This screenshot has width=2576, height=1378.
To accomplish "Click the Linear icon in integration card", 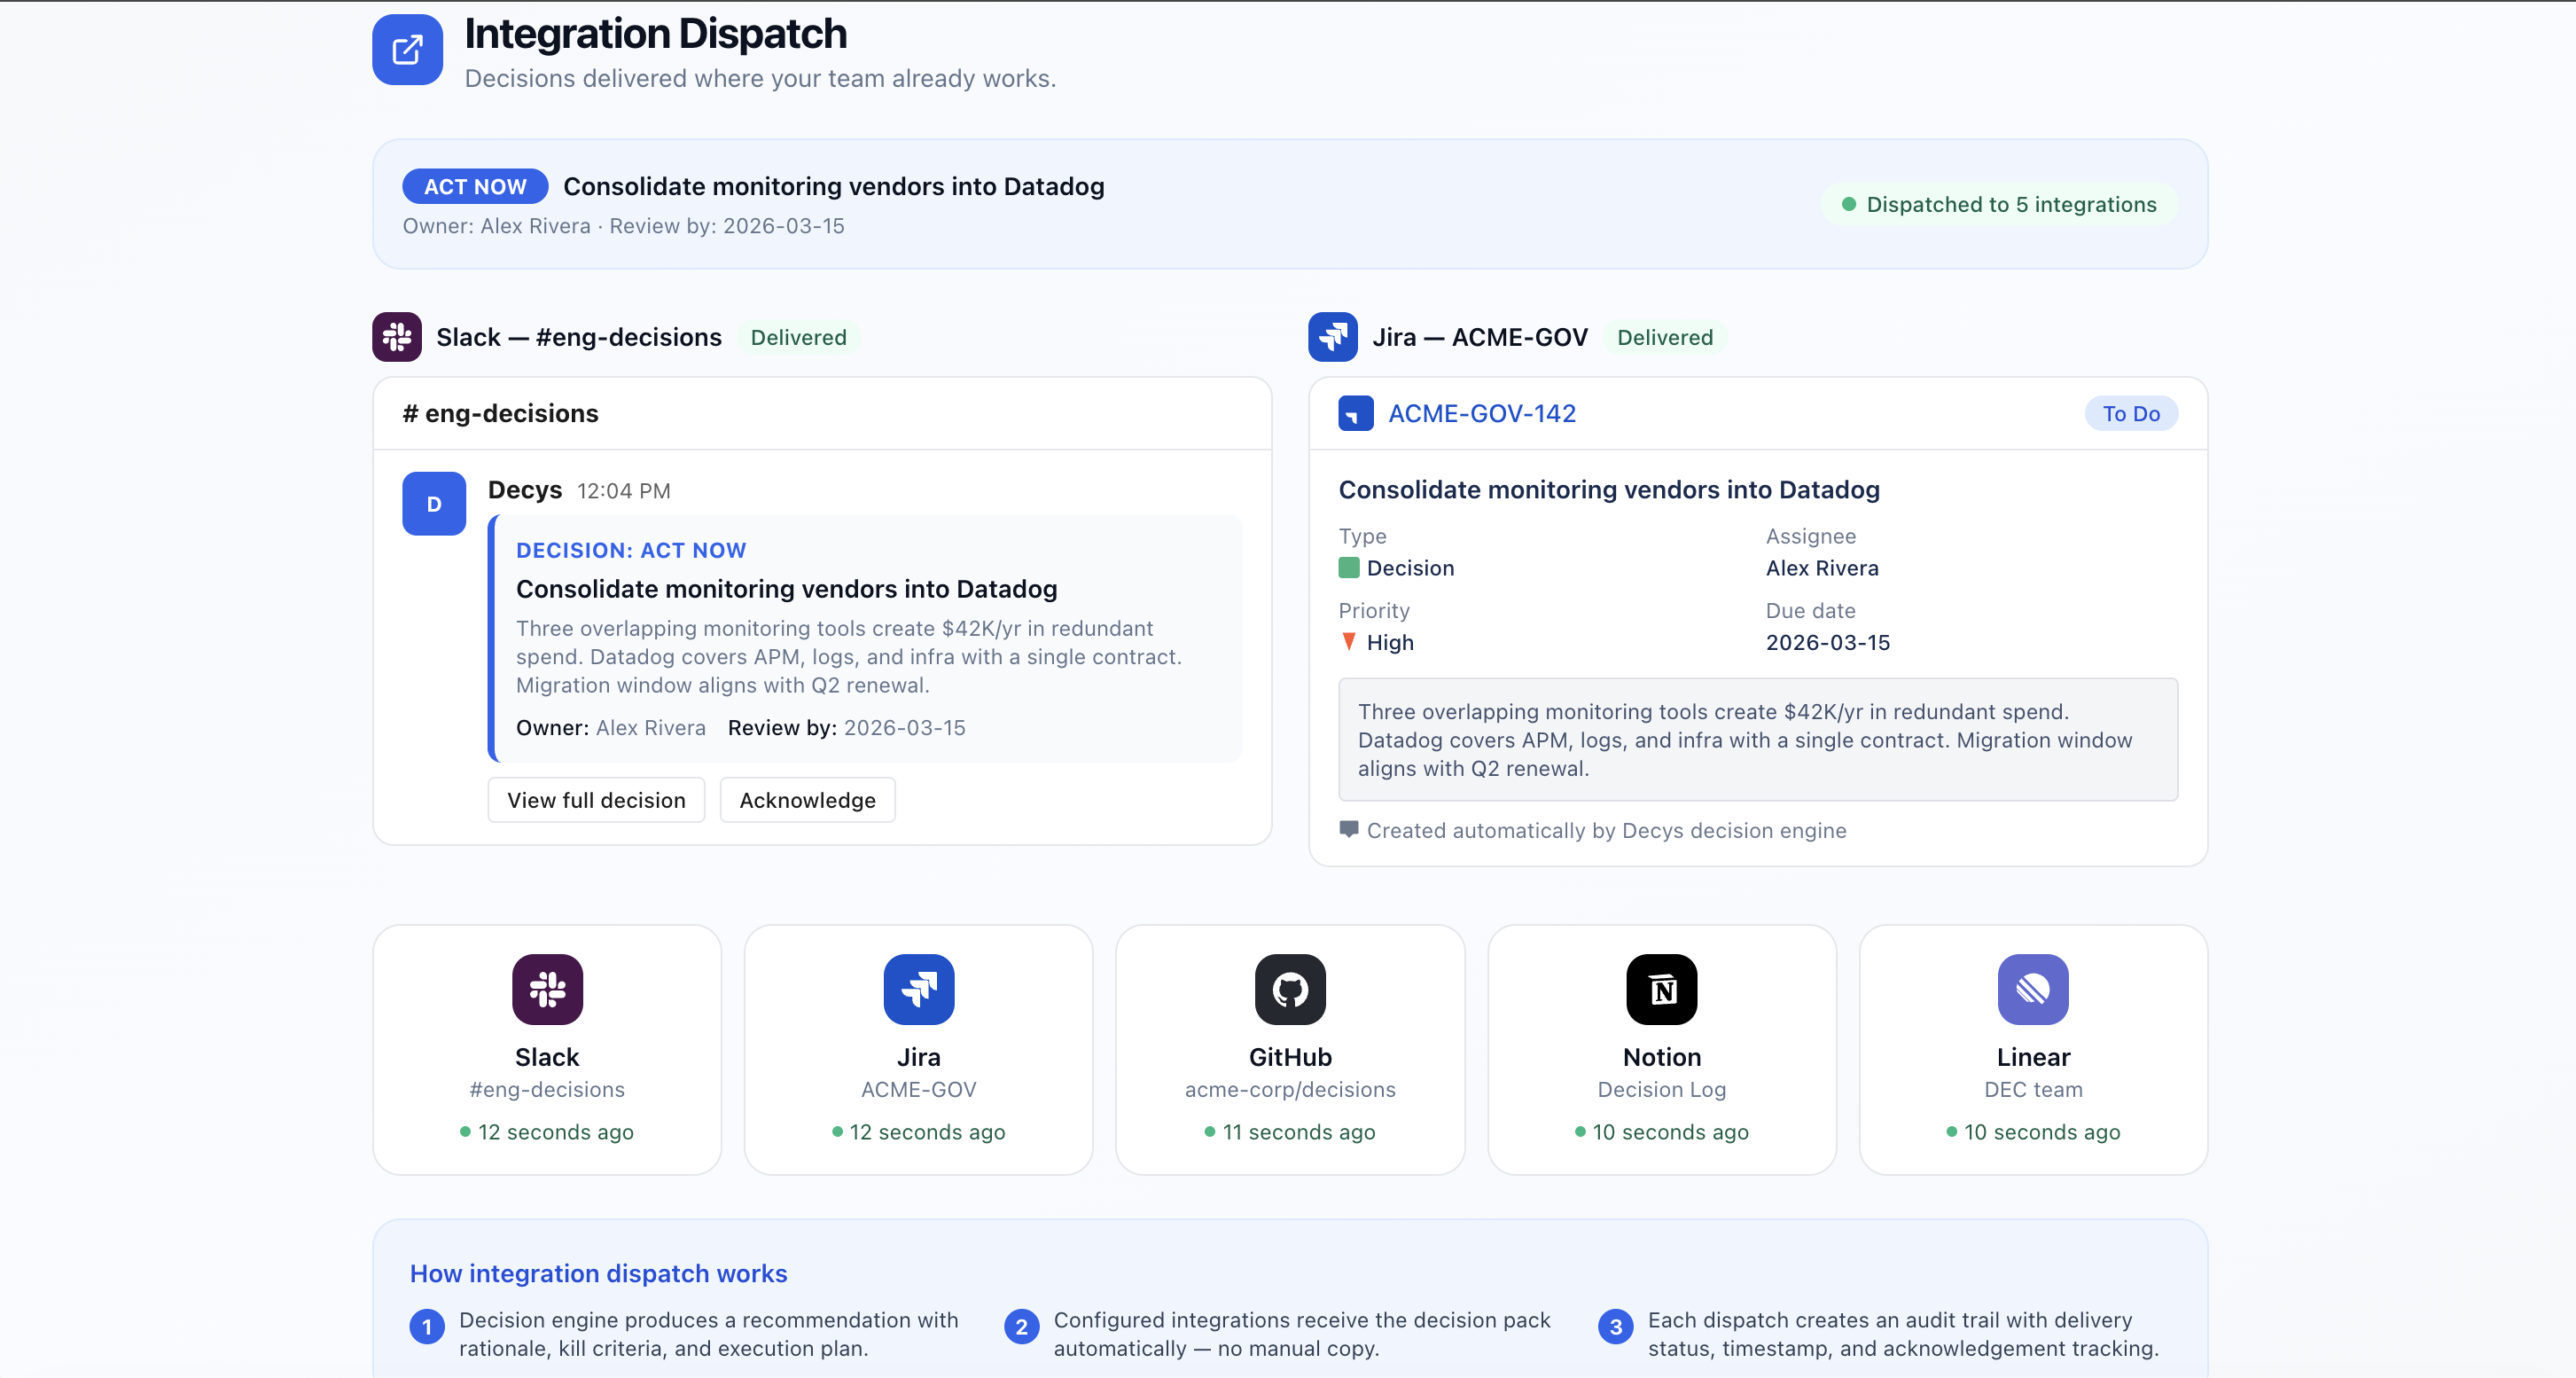I will coord(2032,989).
